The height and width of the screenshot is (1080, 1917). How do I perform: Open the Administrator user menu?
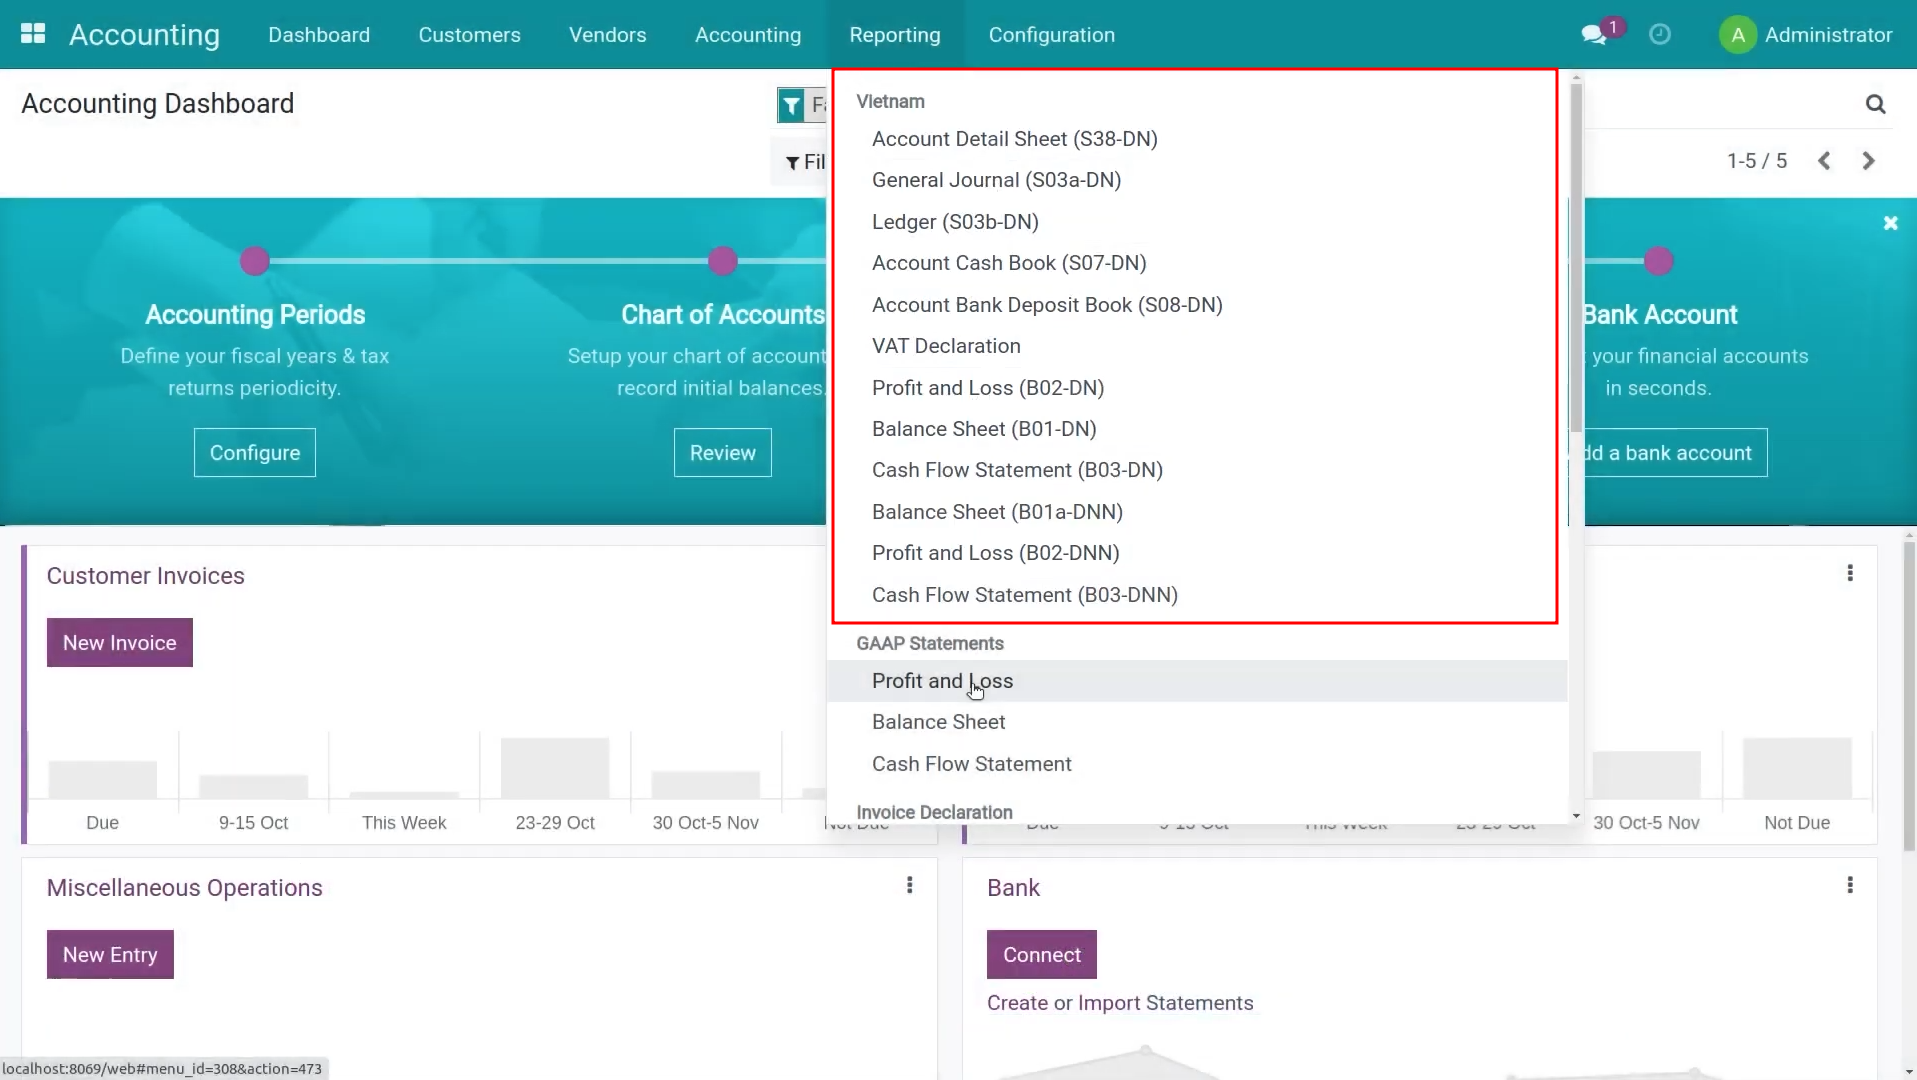pos(1806,35)
